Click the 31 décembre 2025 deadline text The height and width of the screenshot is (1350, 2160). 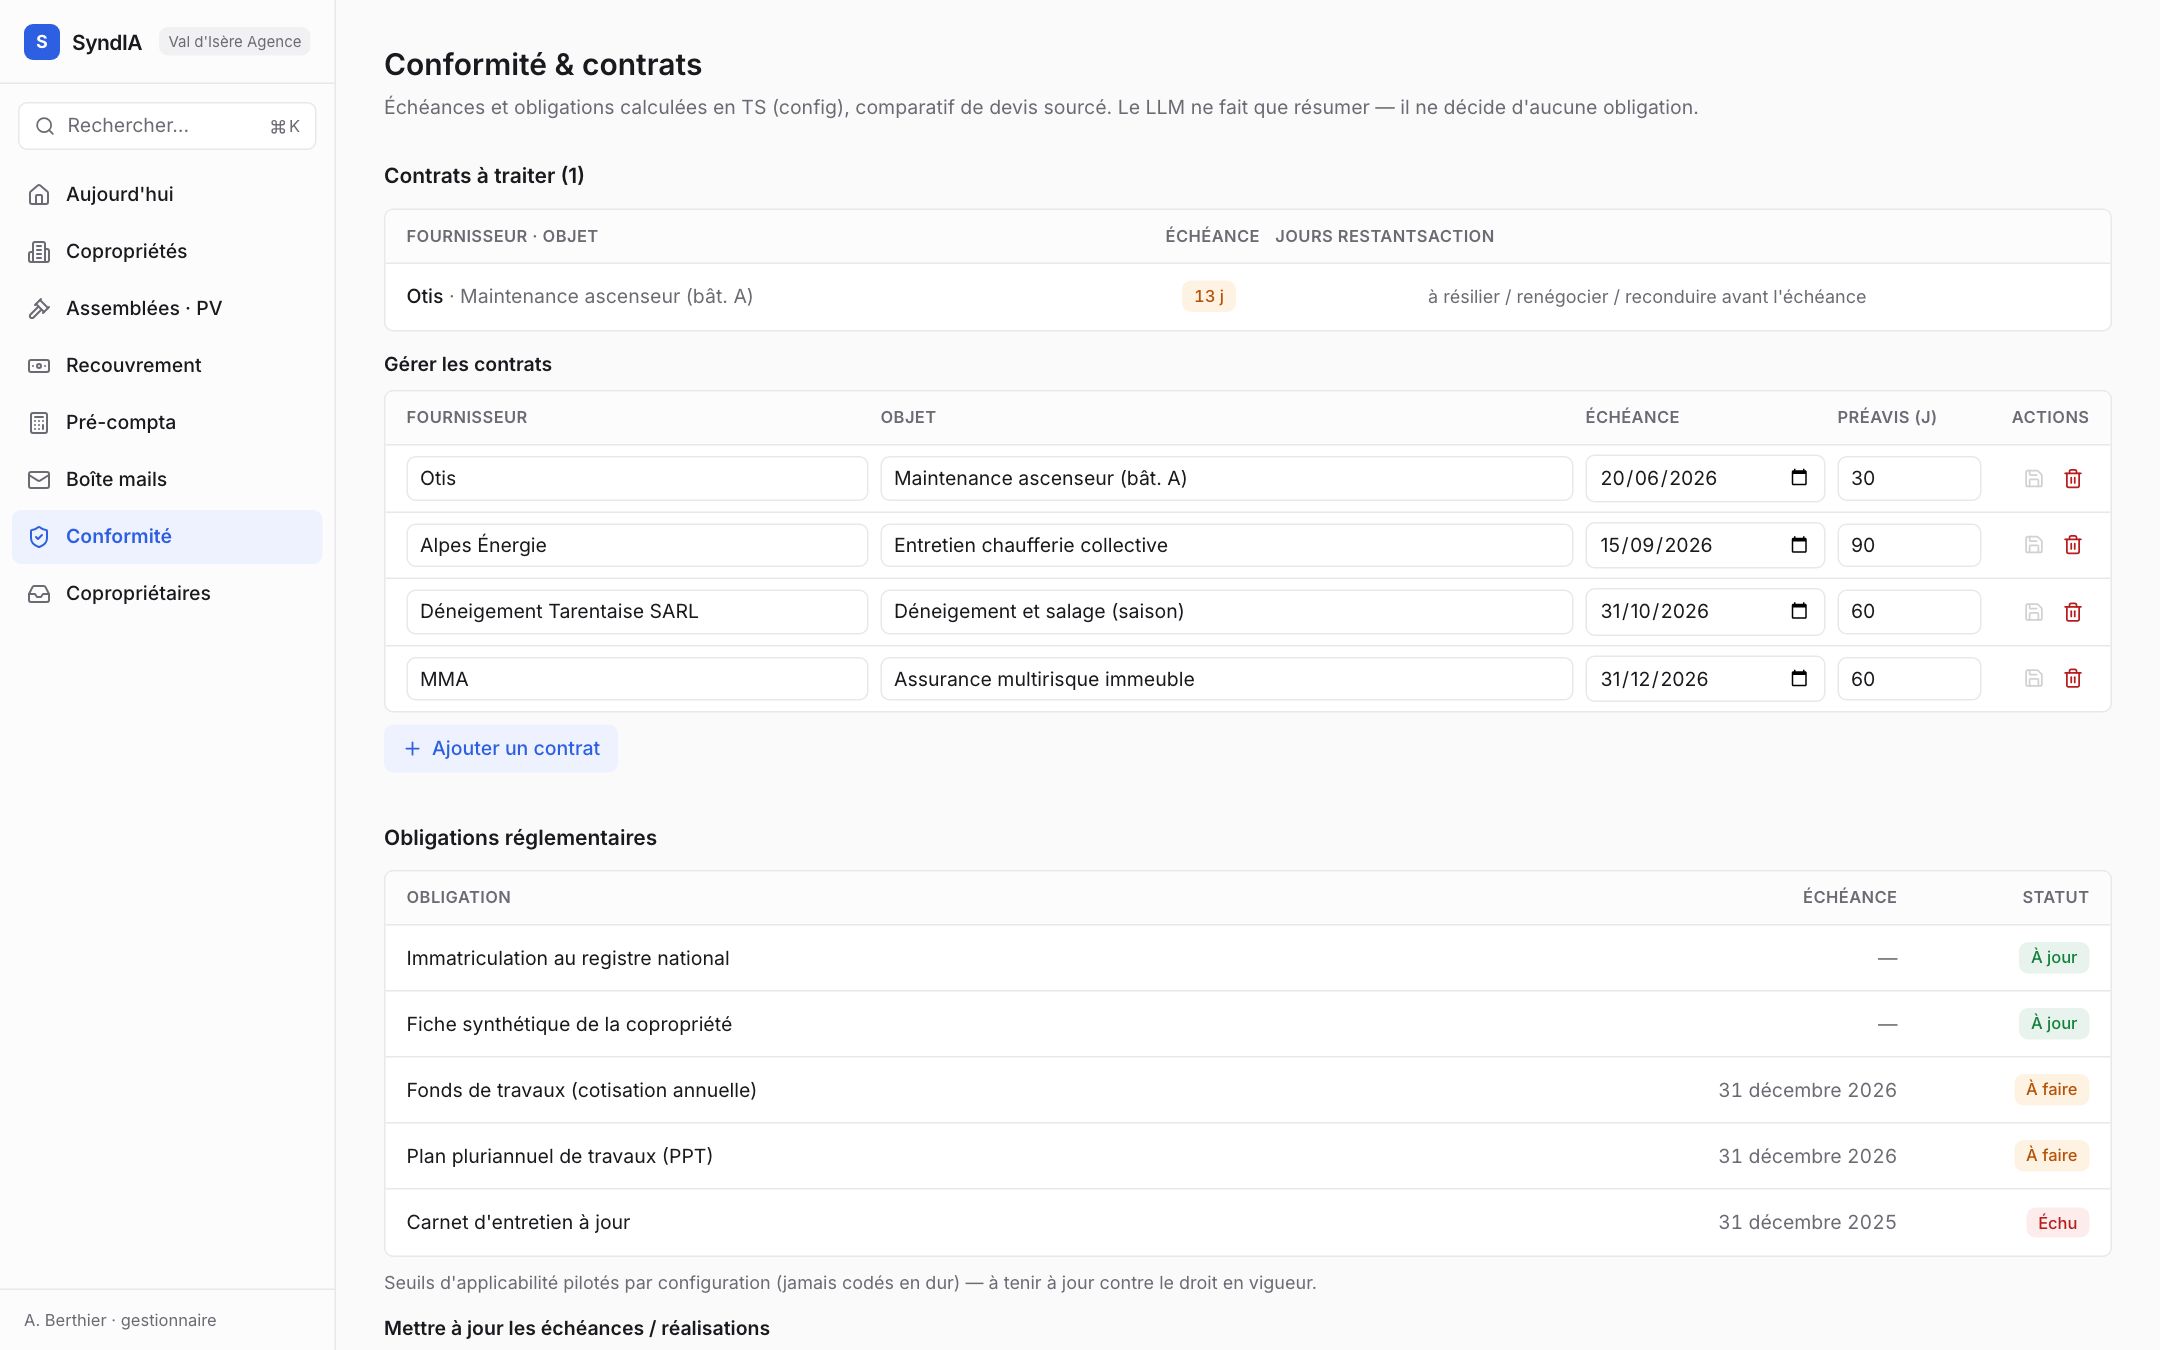coord(1807,1222)
